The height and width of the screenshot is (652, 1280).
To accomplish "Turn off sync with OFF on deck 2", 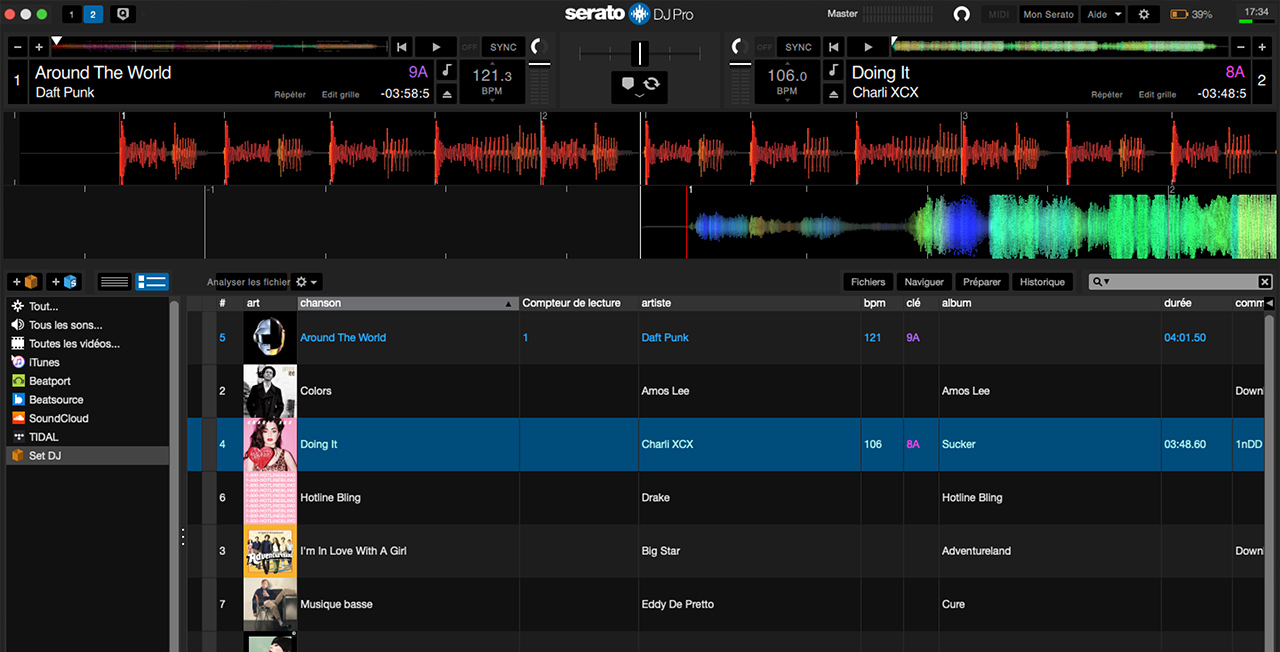I will [765, 47].
